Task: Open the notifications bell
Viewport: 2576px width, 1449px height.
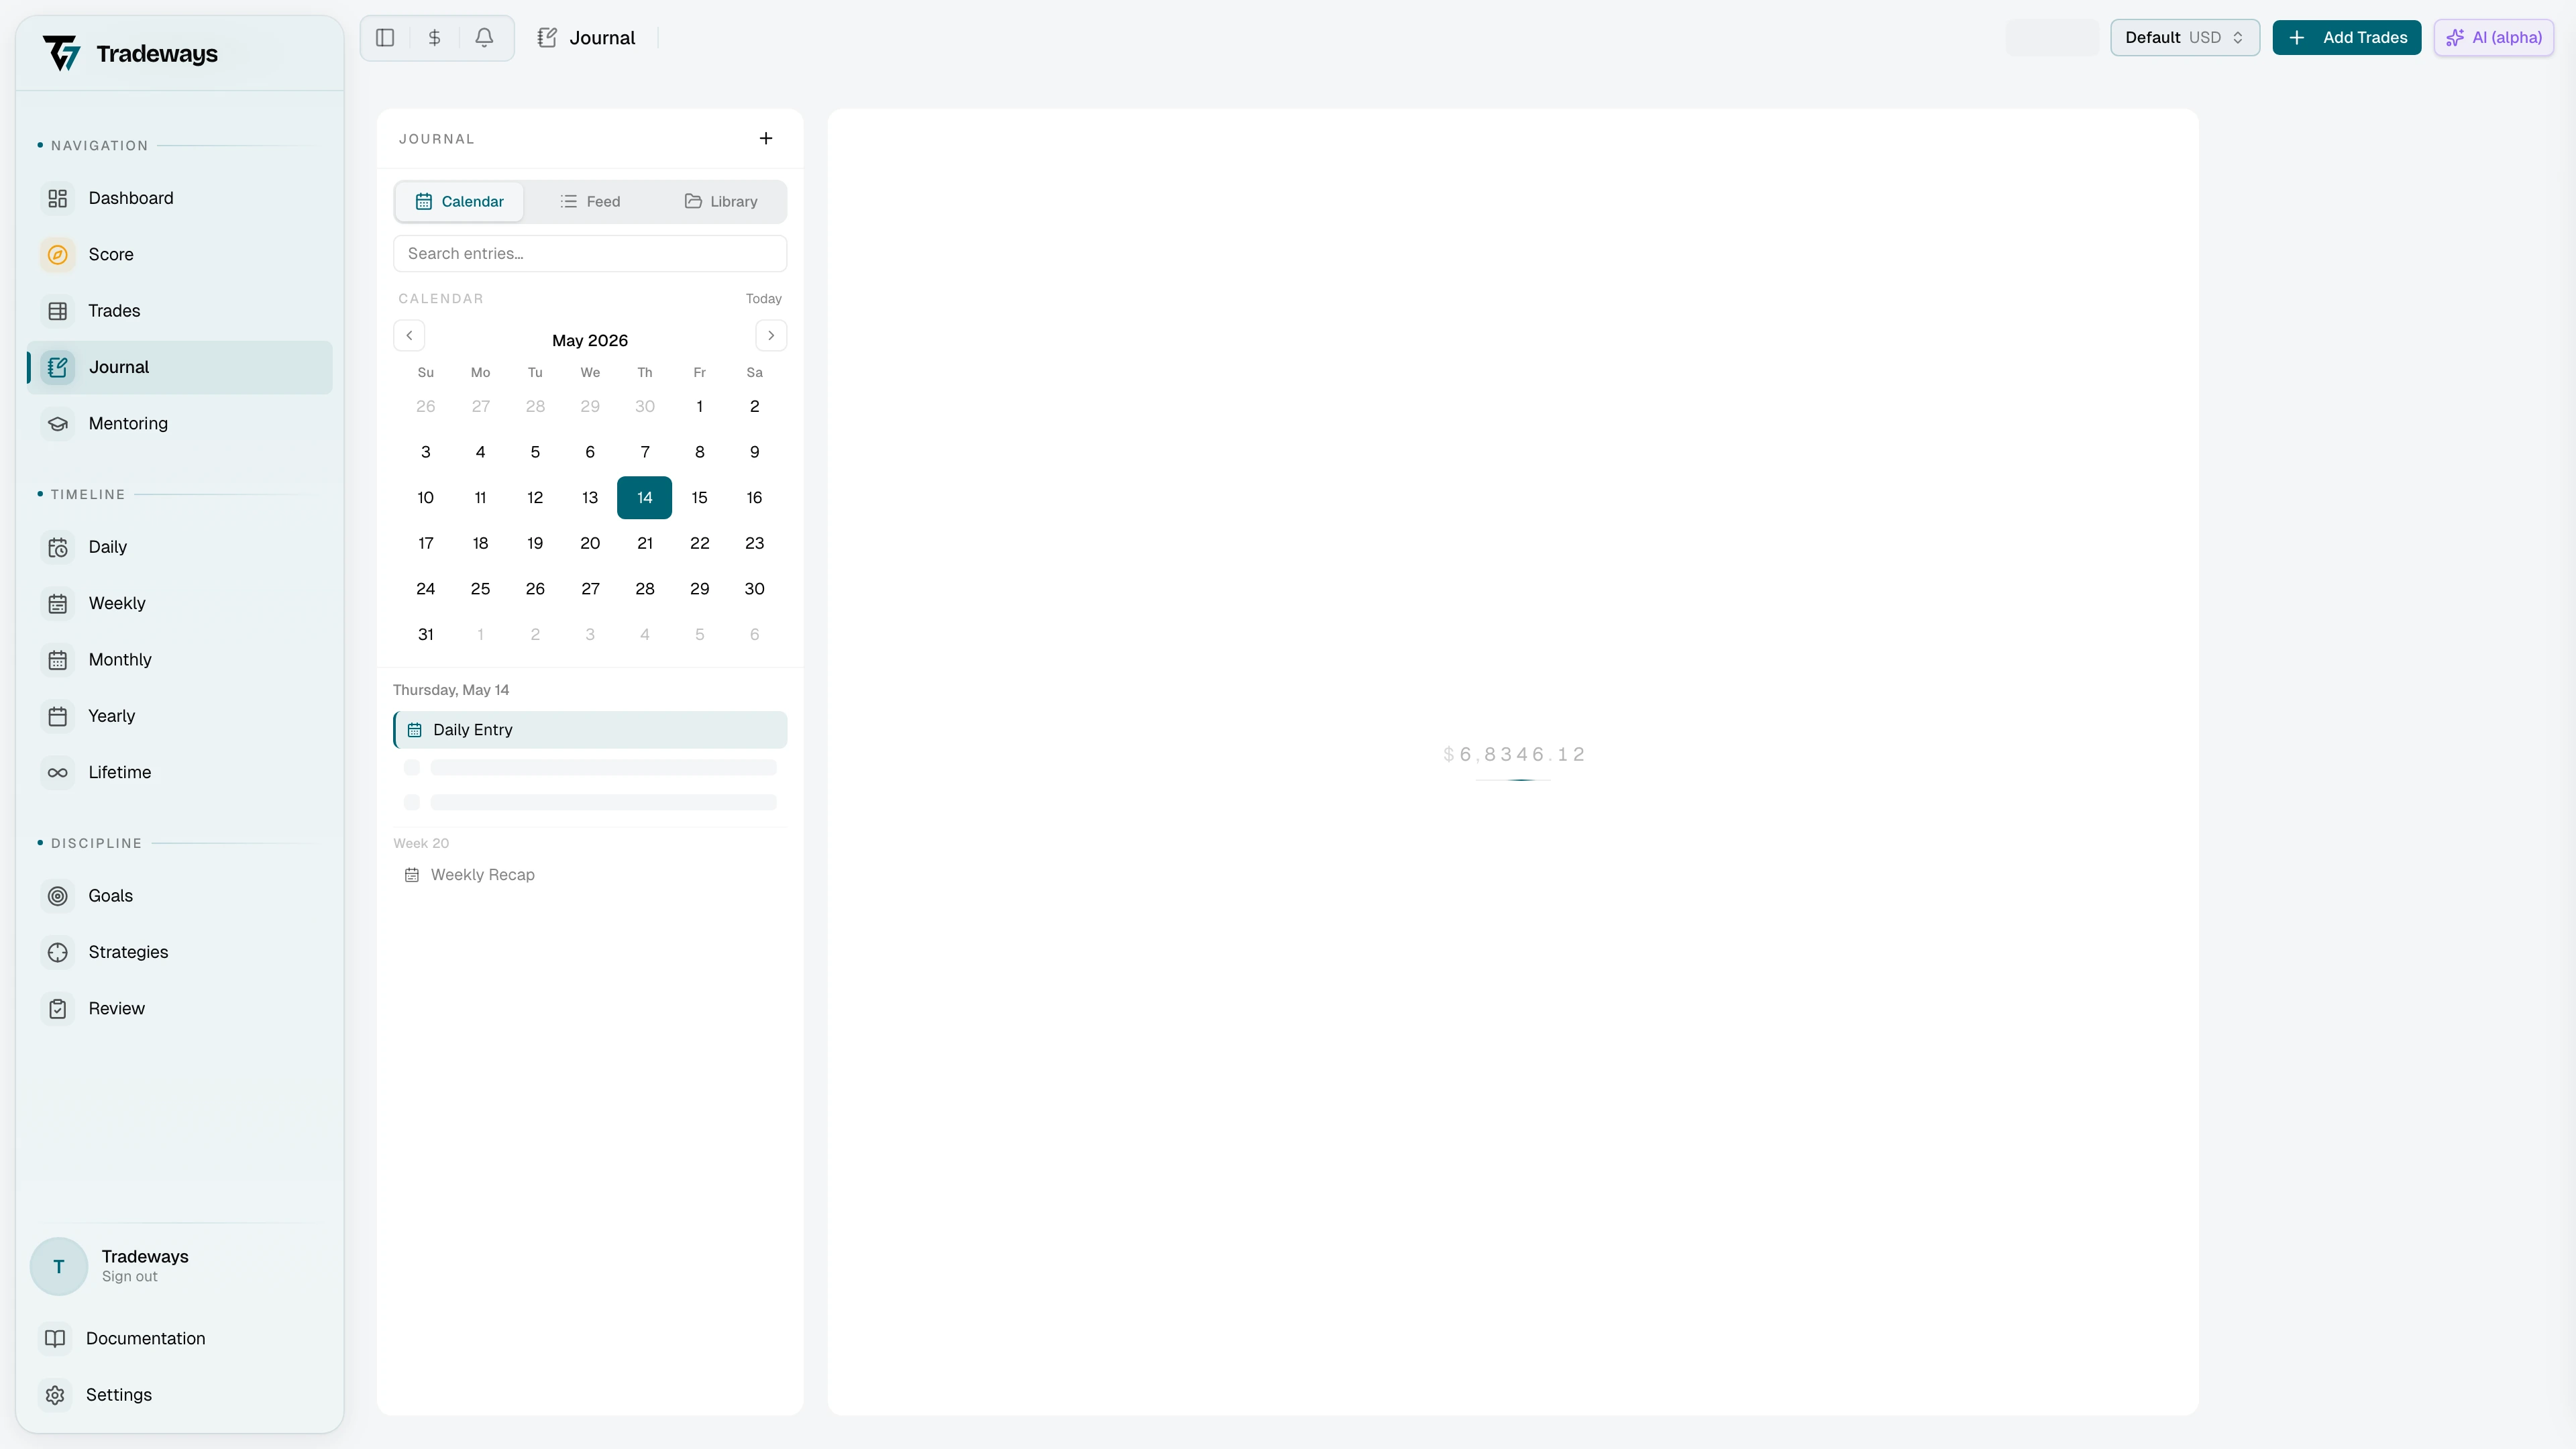Action: [x=484, y=38]
